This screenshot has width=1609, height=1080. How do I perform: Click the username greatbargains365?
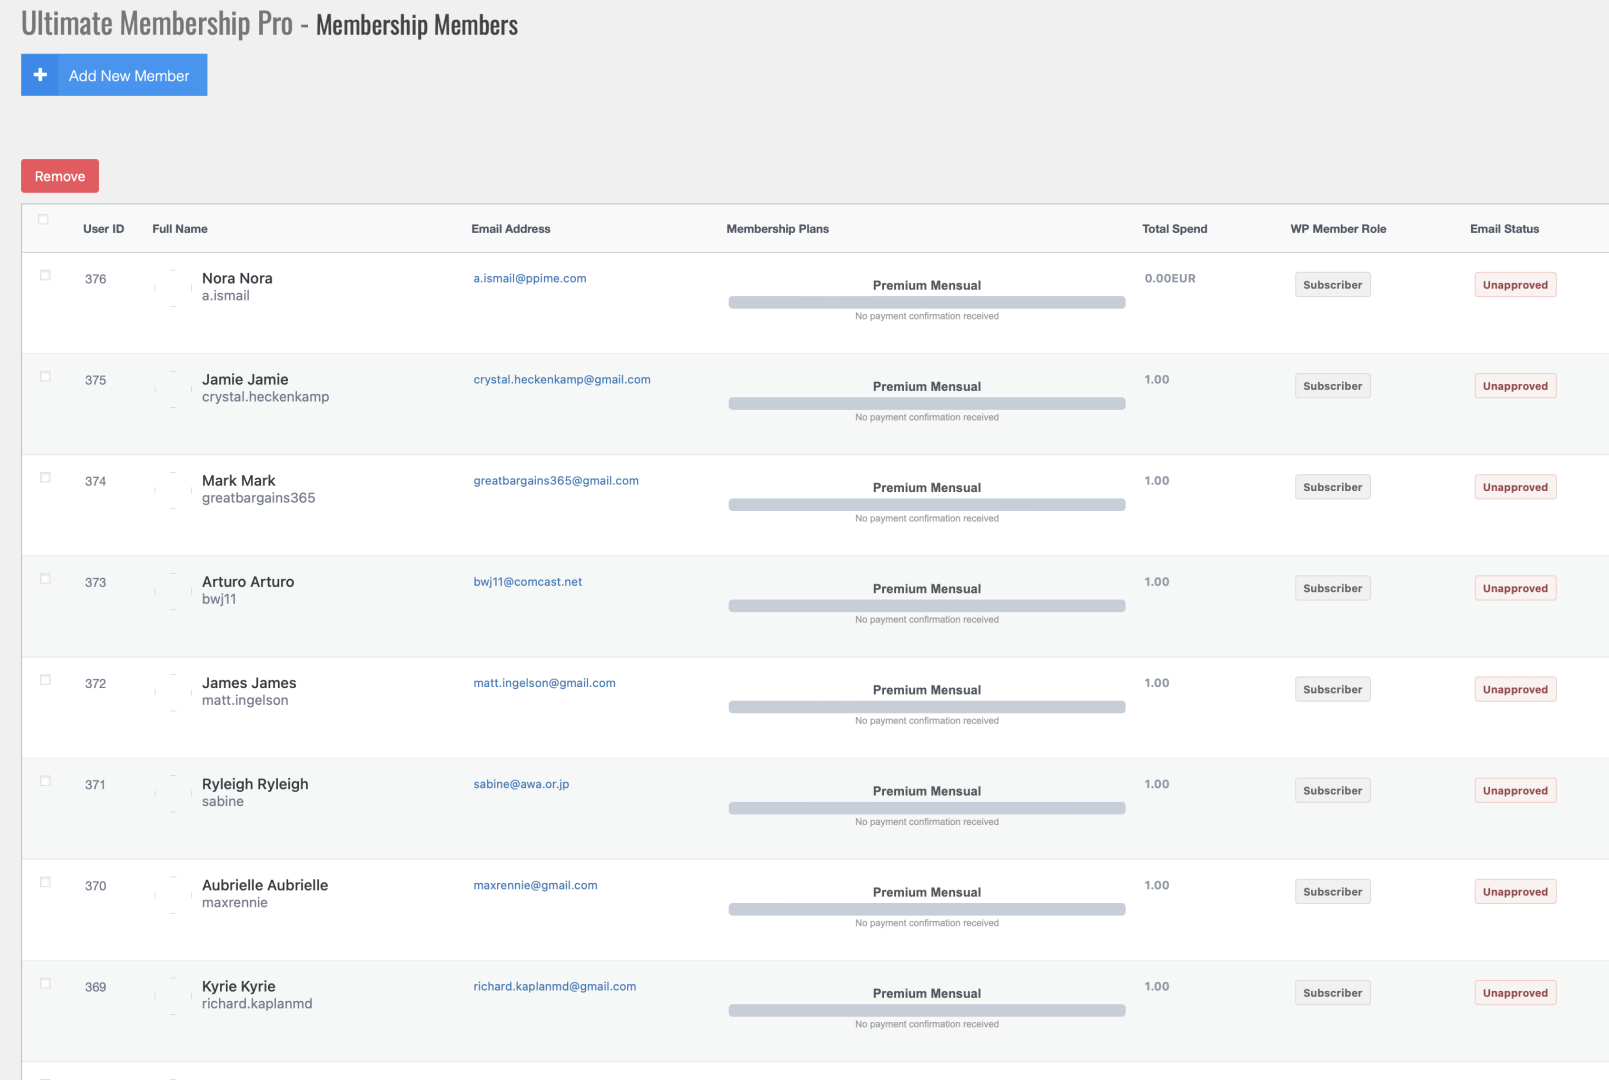point(258,498)
